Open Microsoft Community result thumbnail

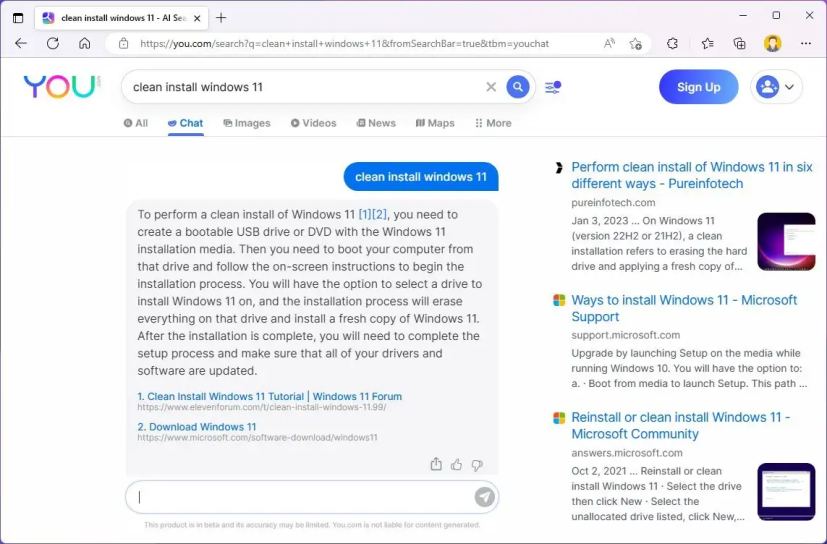pyautogui.click(x=786, y=492)
